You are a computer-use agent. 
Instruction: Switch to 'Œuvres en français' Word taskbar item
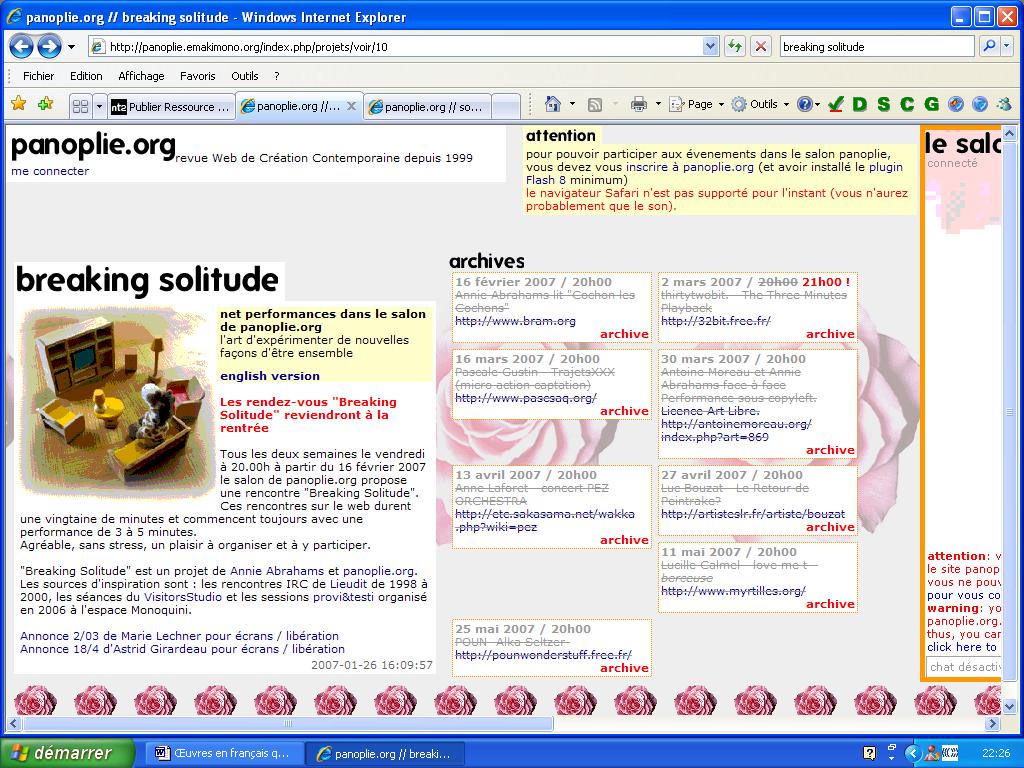tap(223, 754)
